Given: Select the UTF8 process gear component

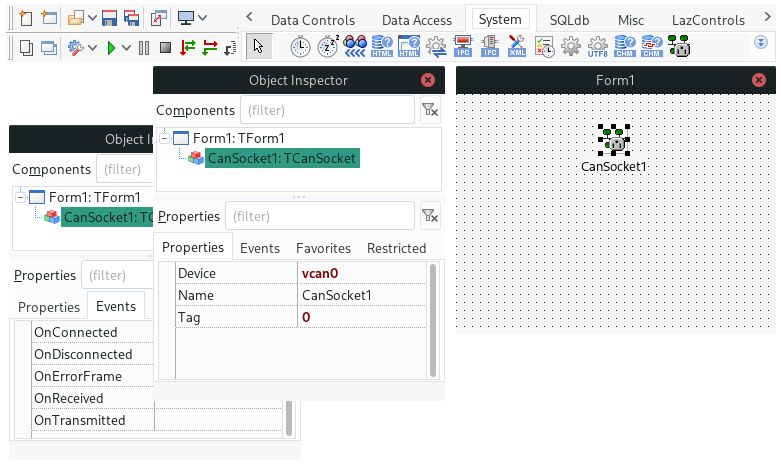Looking at the screenshot, I should point(598,47).
